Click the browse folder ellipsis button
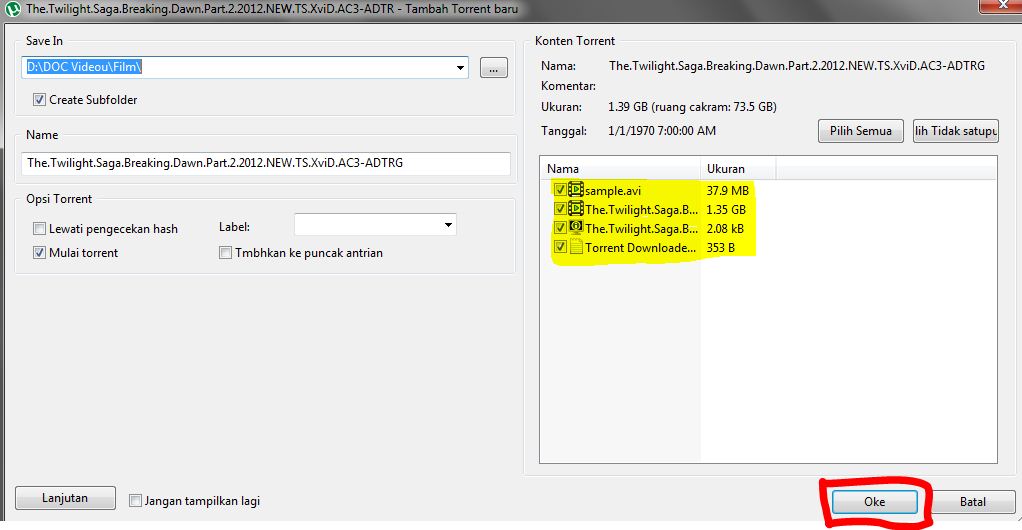 (x=493, y=68)
